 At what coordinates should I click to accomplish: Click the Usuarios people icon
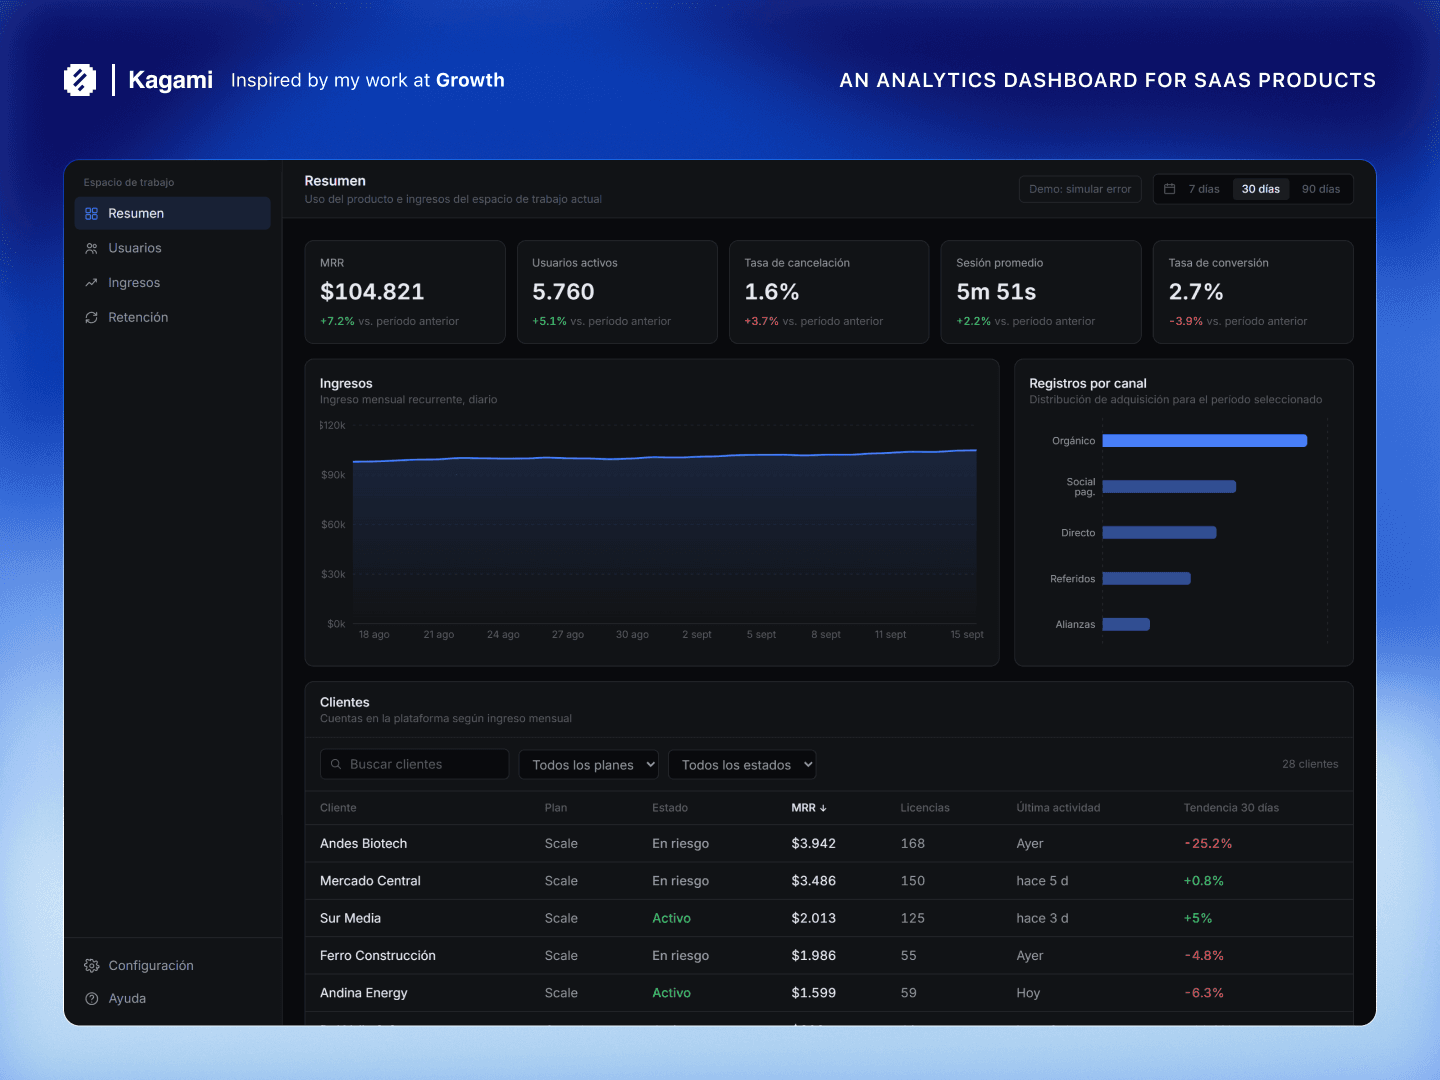(91, 248)
